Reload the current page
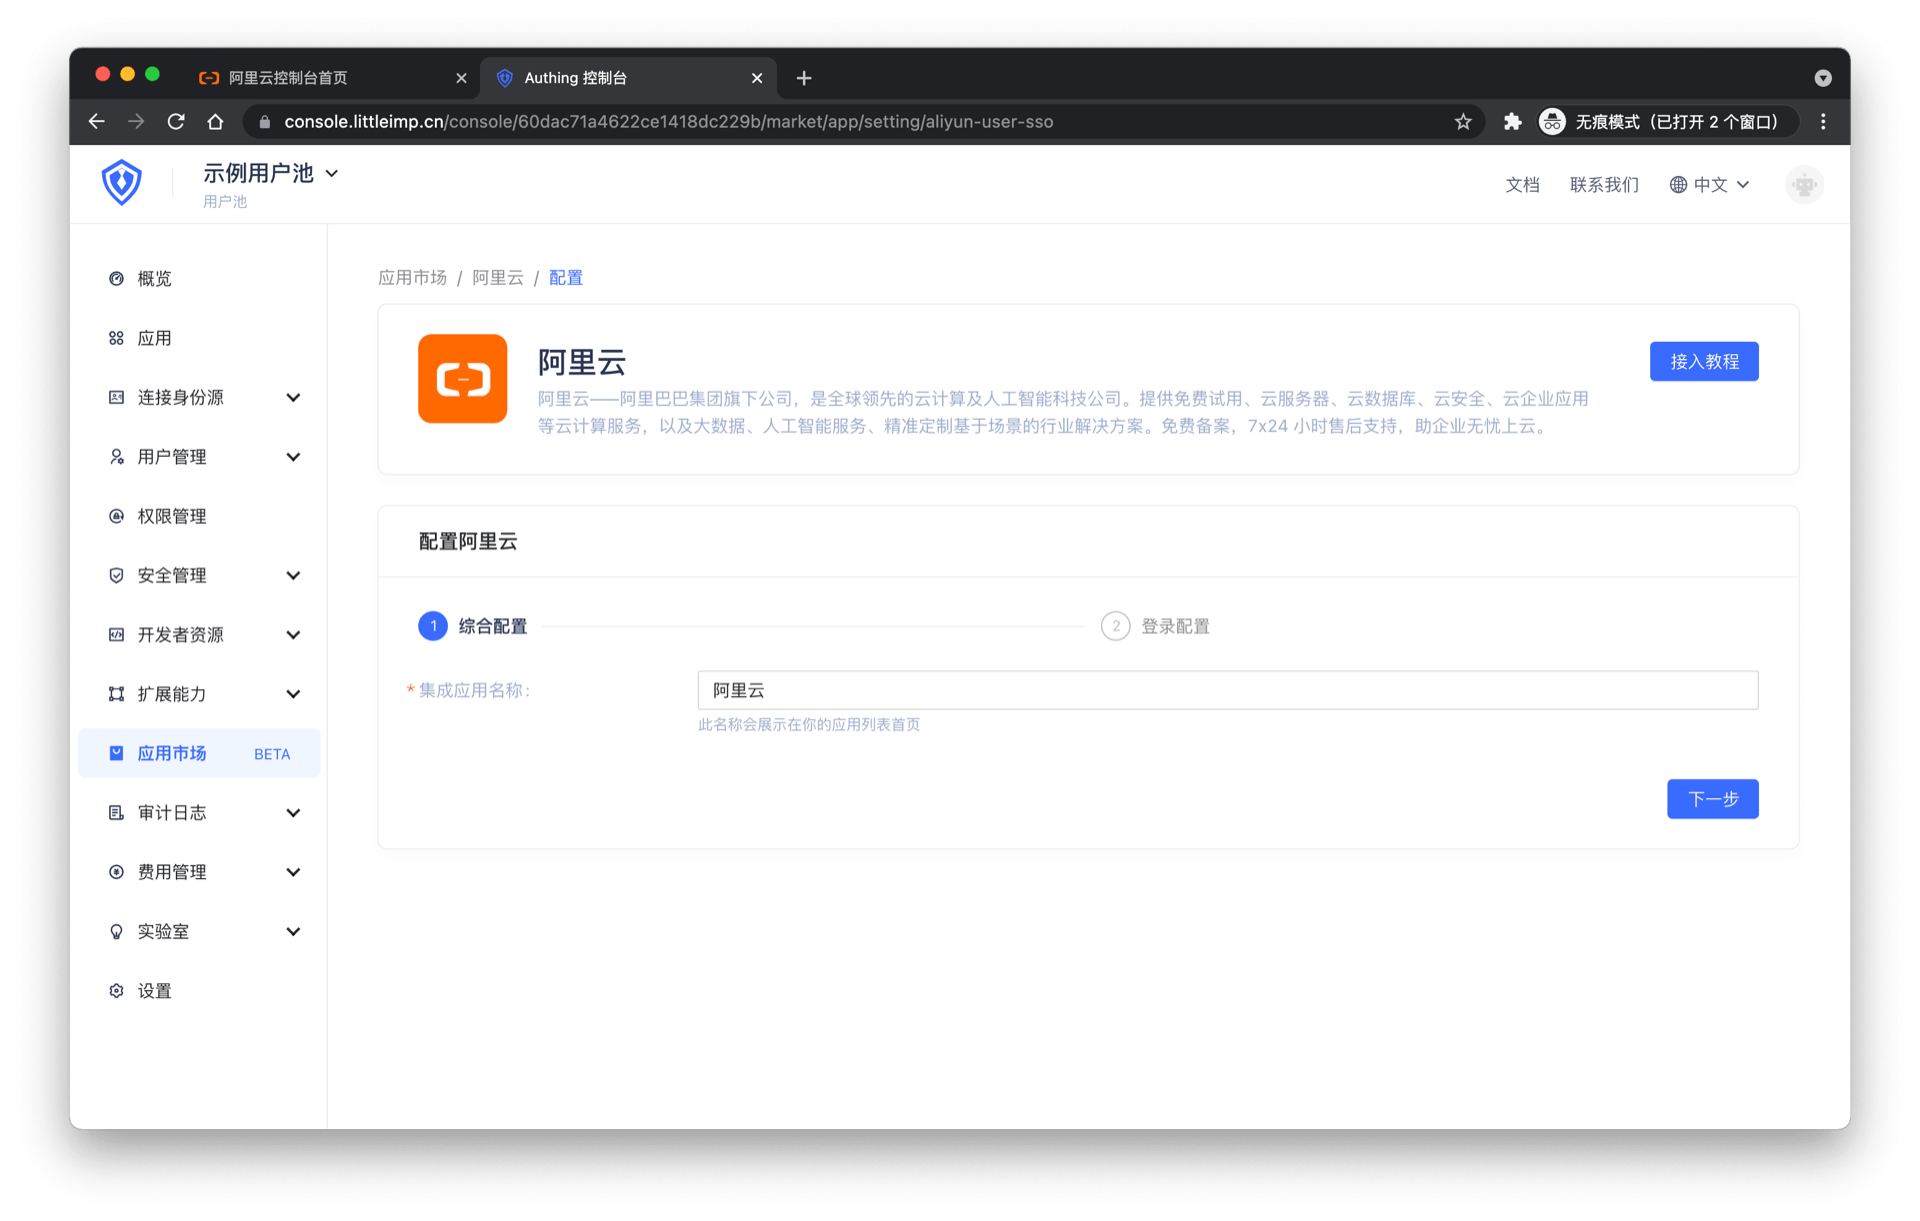This screenshot has height=1221, width=1920. coord(176,122)
